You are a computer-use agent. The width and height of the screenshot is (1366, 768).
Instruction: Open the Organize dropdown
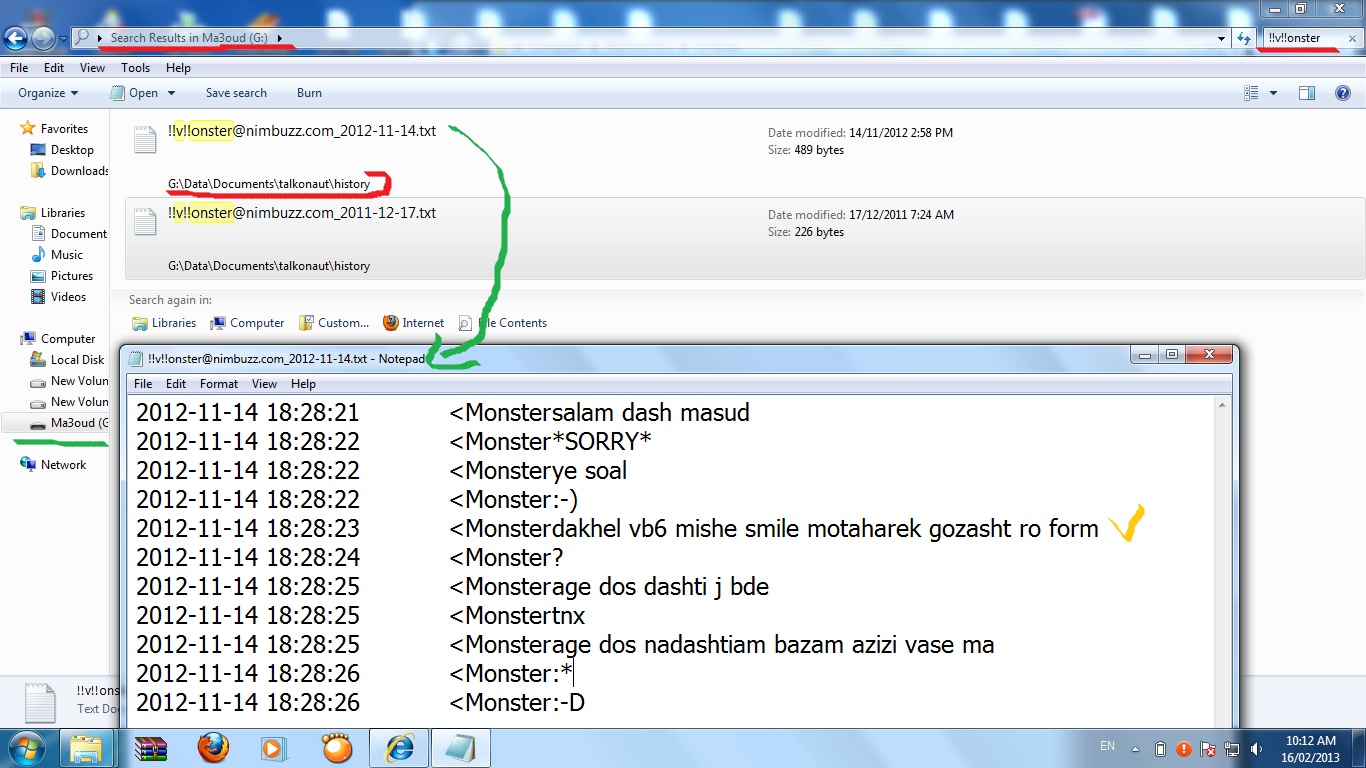[48, 93]
